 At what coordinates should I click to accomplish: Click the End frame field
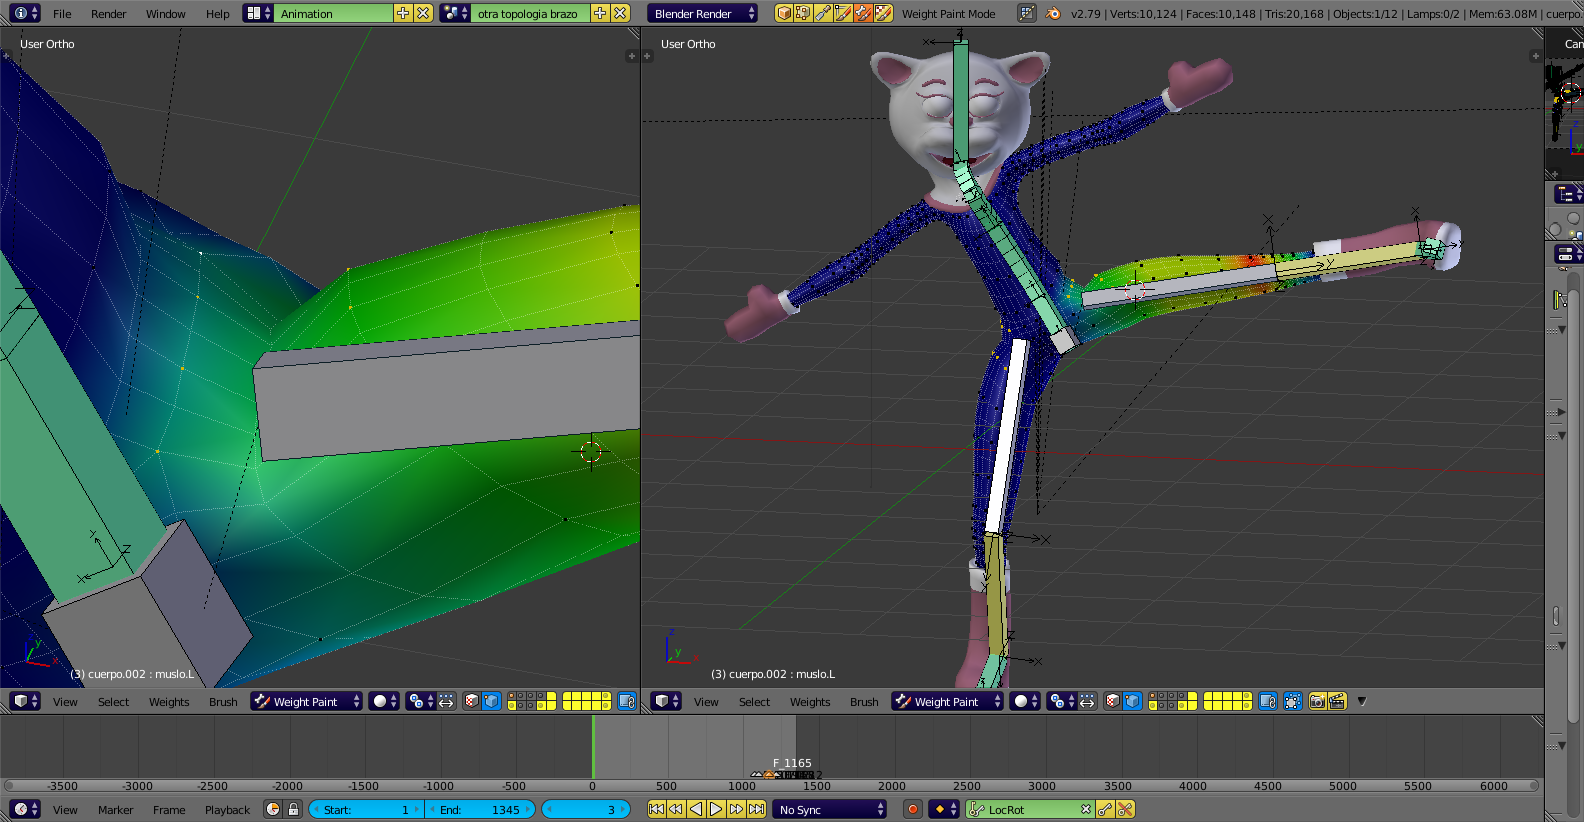coord(480,809)
